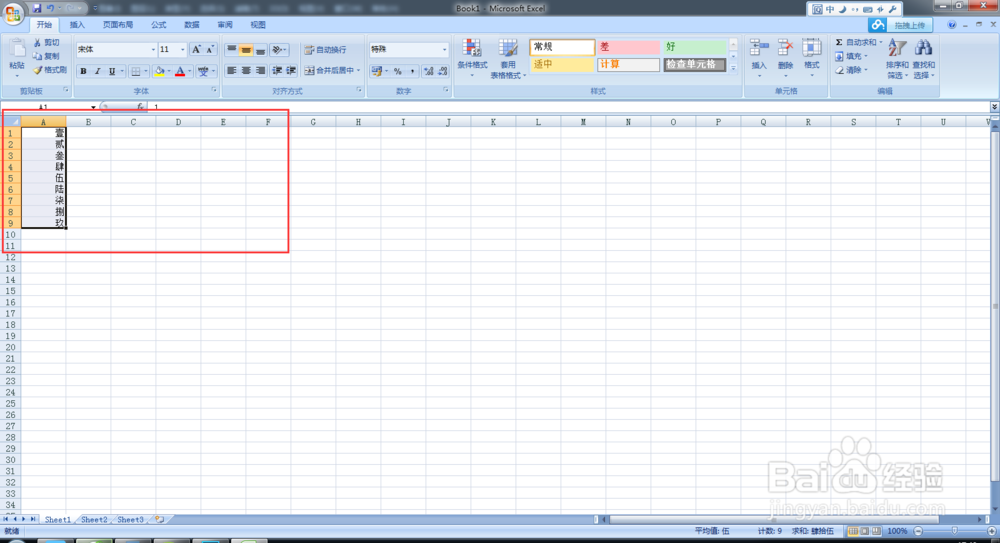Toggle Bold formatting
The width and height of the screenshot is (1000, 543).
point(83,71)
